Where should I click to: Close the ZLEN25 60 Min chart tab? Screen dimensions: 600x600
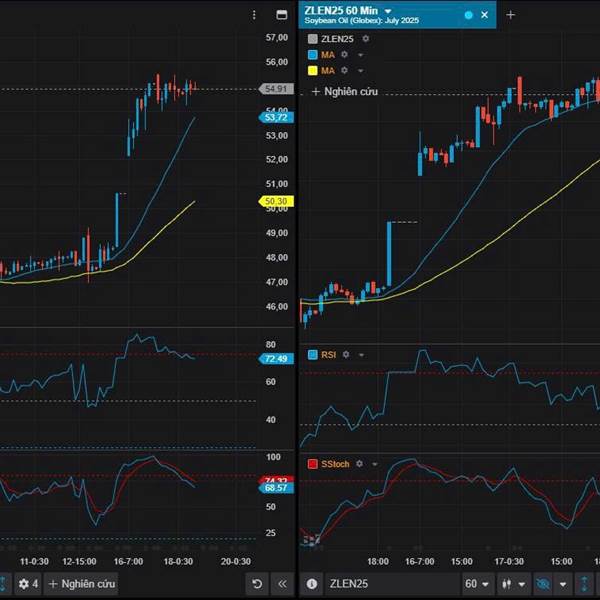pyautogui.click(x=484, y=15)
